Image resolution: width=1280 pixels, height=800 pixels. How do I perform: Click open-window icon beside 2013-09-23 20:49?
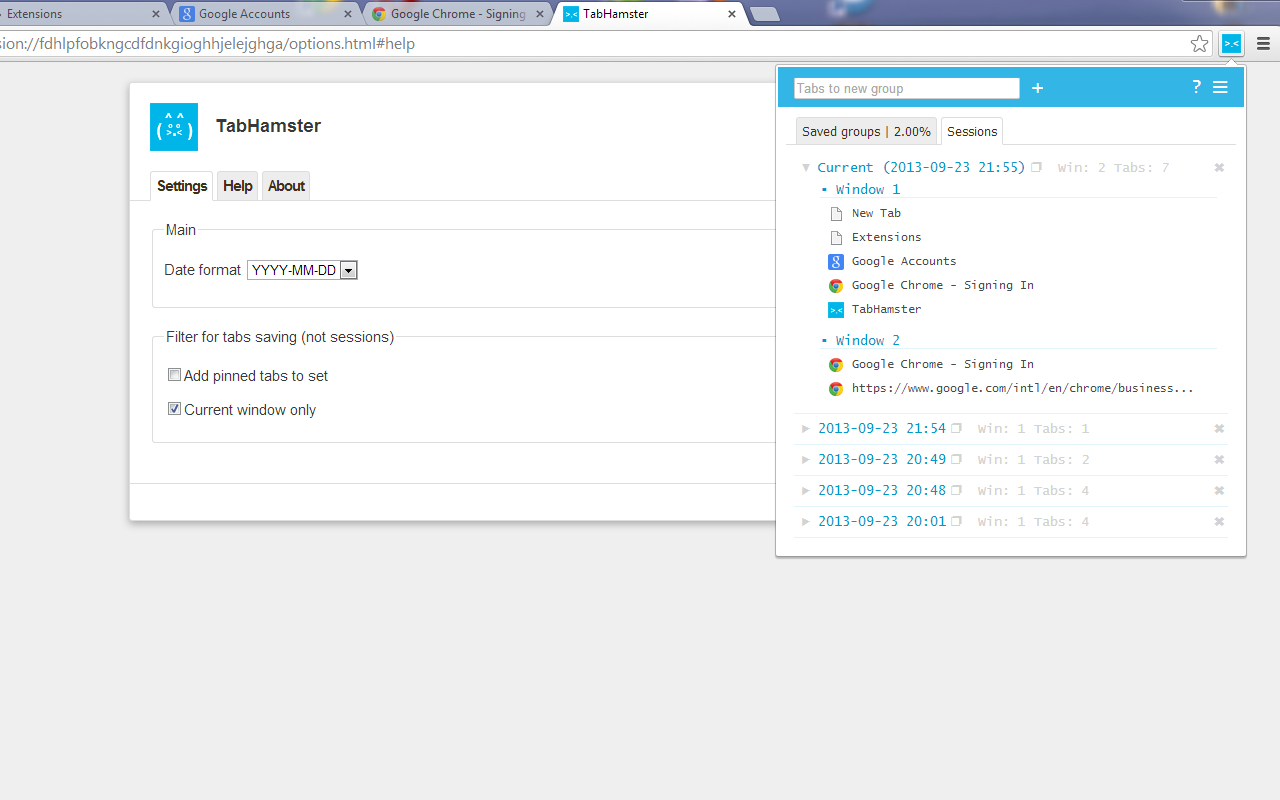(x=956, y=460)
